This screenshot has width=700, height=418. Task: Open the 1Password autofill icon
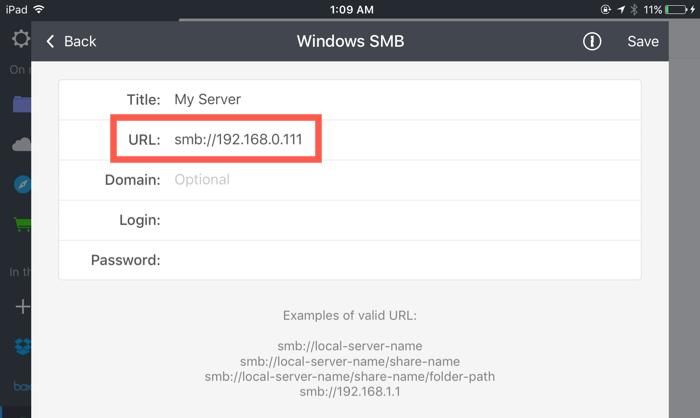[x=592, y=41]
